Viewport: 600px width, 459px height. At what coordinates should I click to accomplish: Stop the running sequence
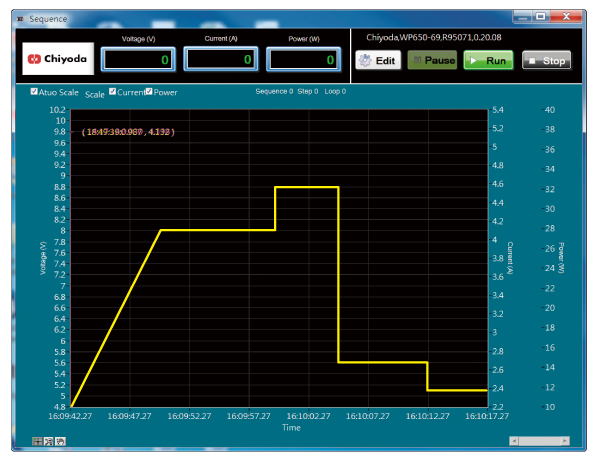[547, 60]
